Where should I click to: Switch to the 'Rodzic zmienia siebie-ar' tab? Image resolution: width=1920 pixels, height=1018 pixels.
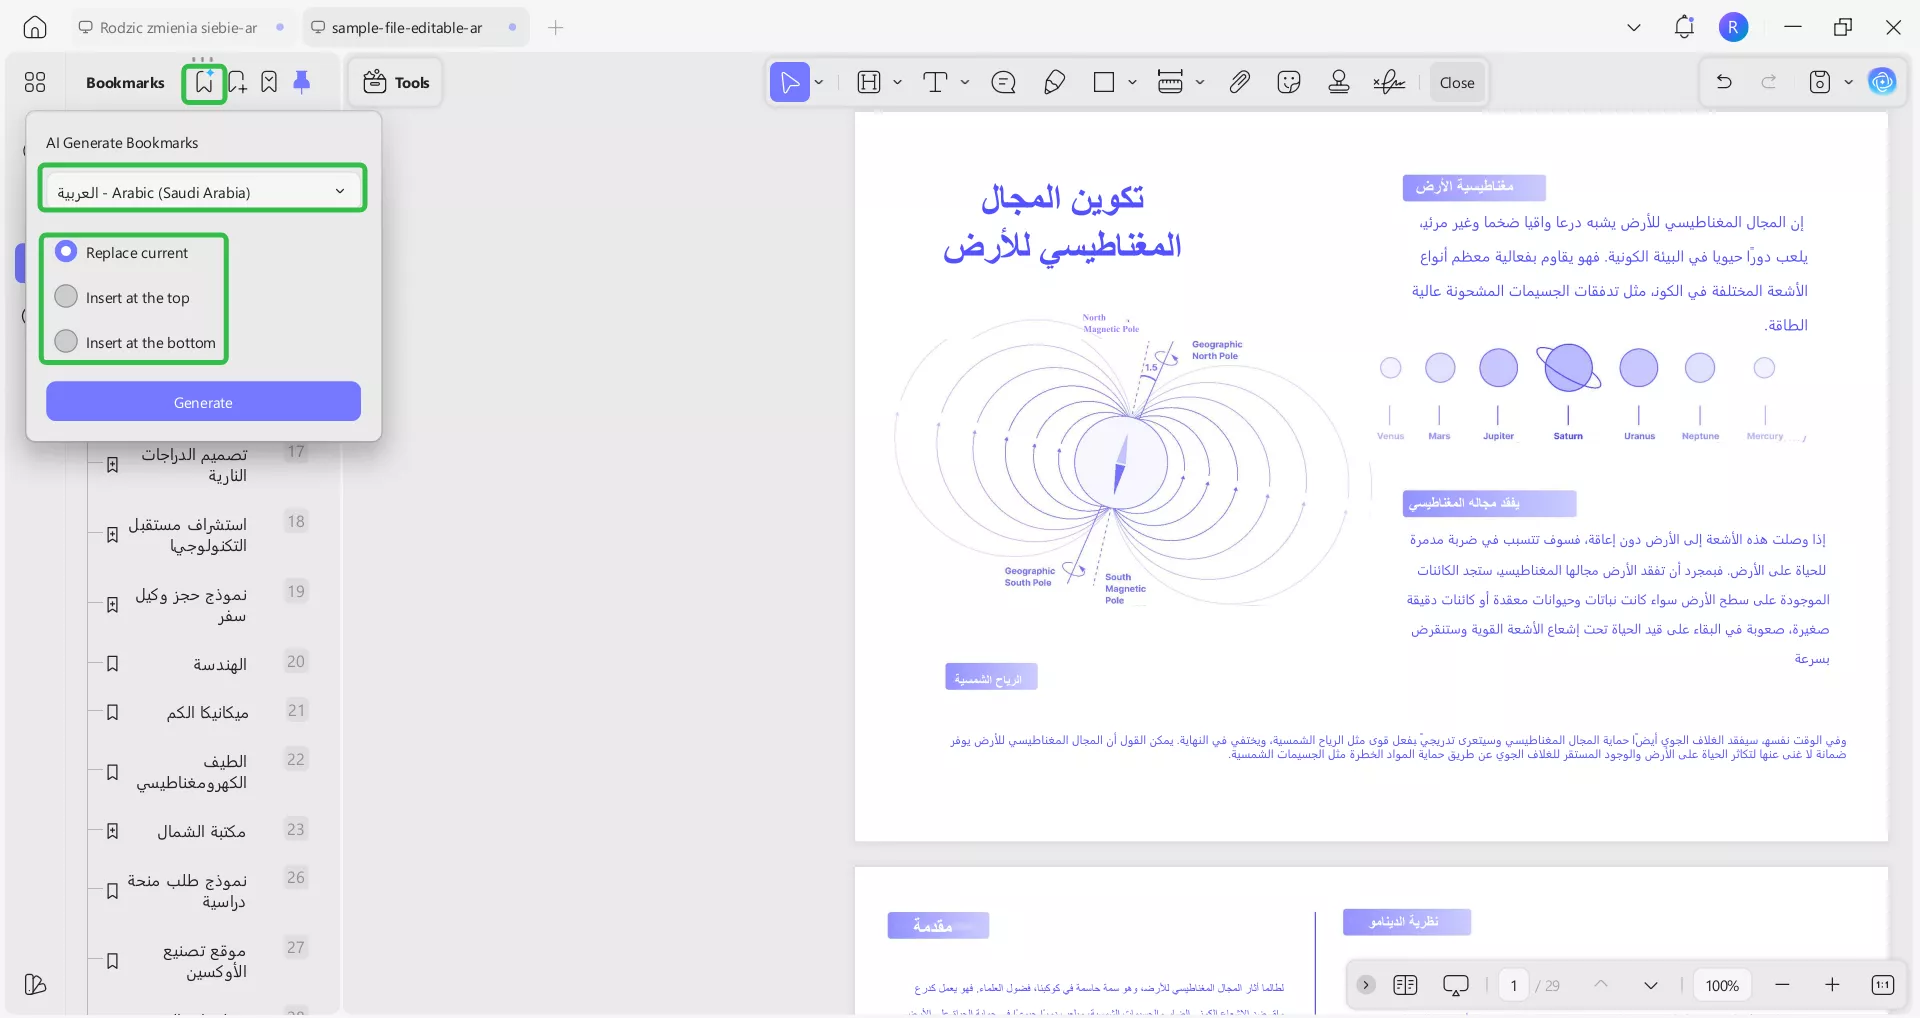coord(178,27)
